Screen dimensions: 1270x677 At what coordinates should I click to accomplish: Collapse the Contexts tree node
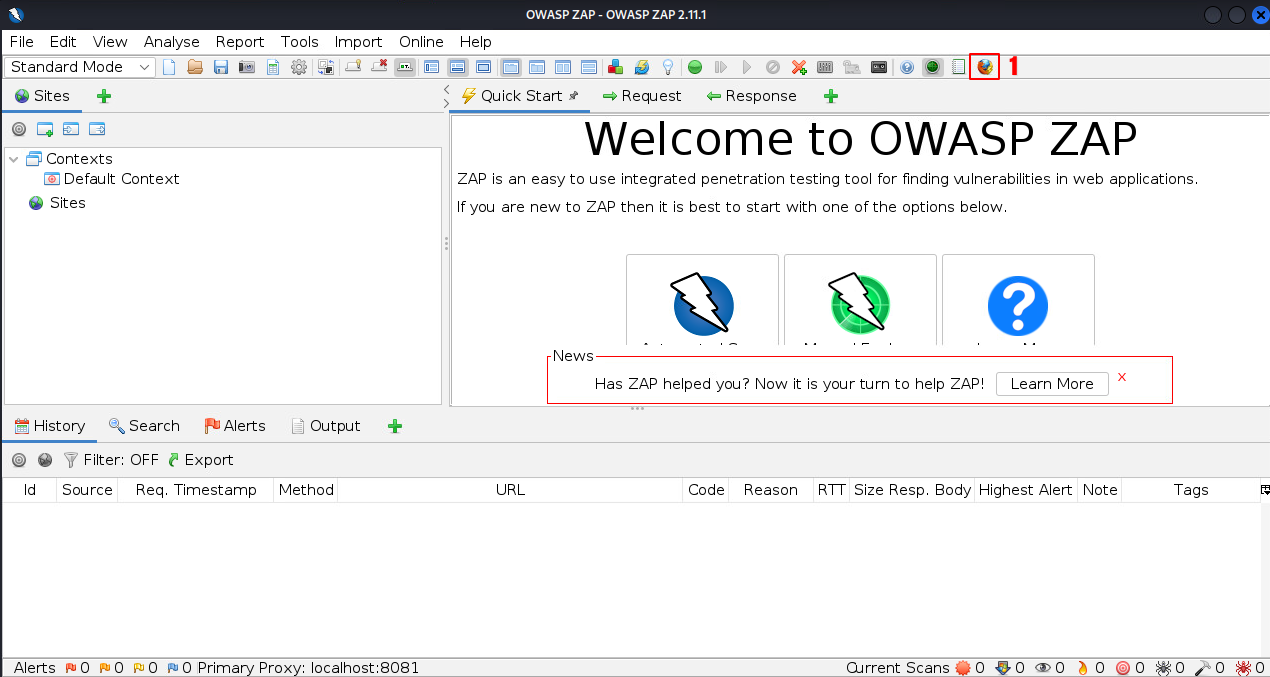[x=14, y=159]
